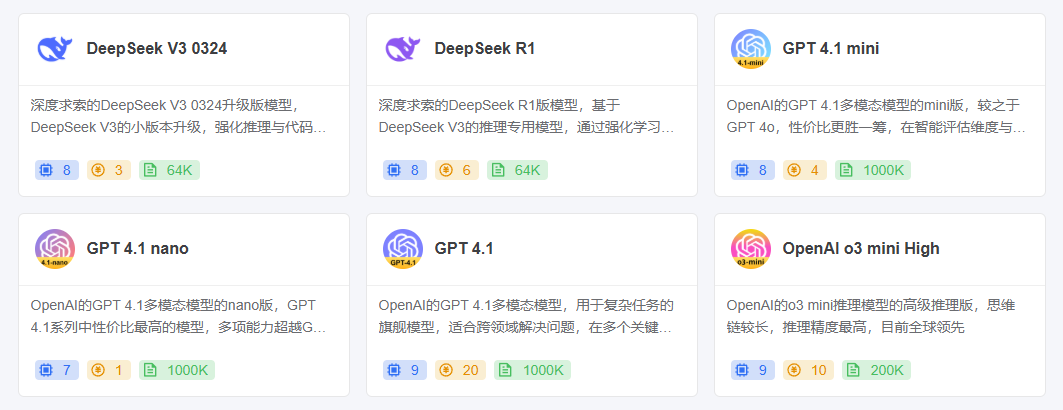Click the orange coin tag 20 on GPT 4.1 card
Viewport: 1063px width, 410px height.
pyautogui.click(x=460, y=370)
